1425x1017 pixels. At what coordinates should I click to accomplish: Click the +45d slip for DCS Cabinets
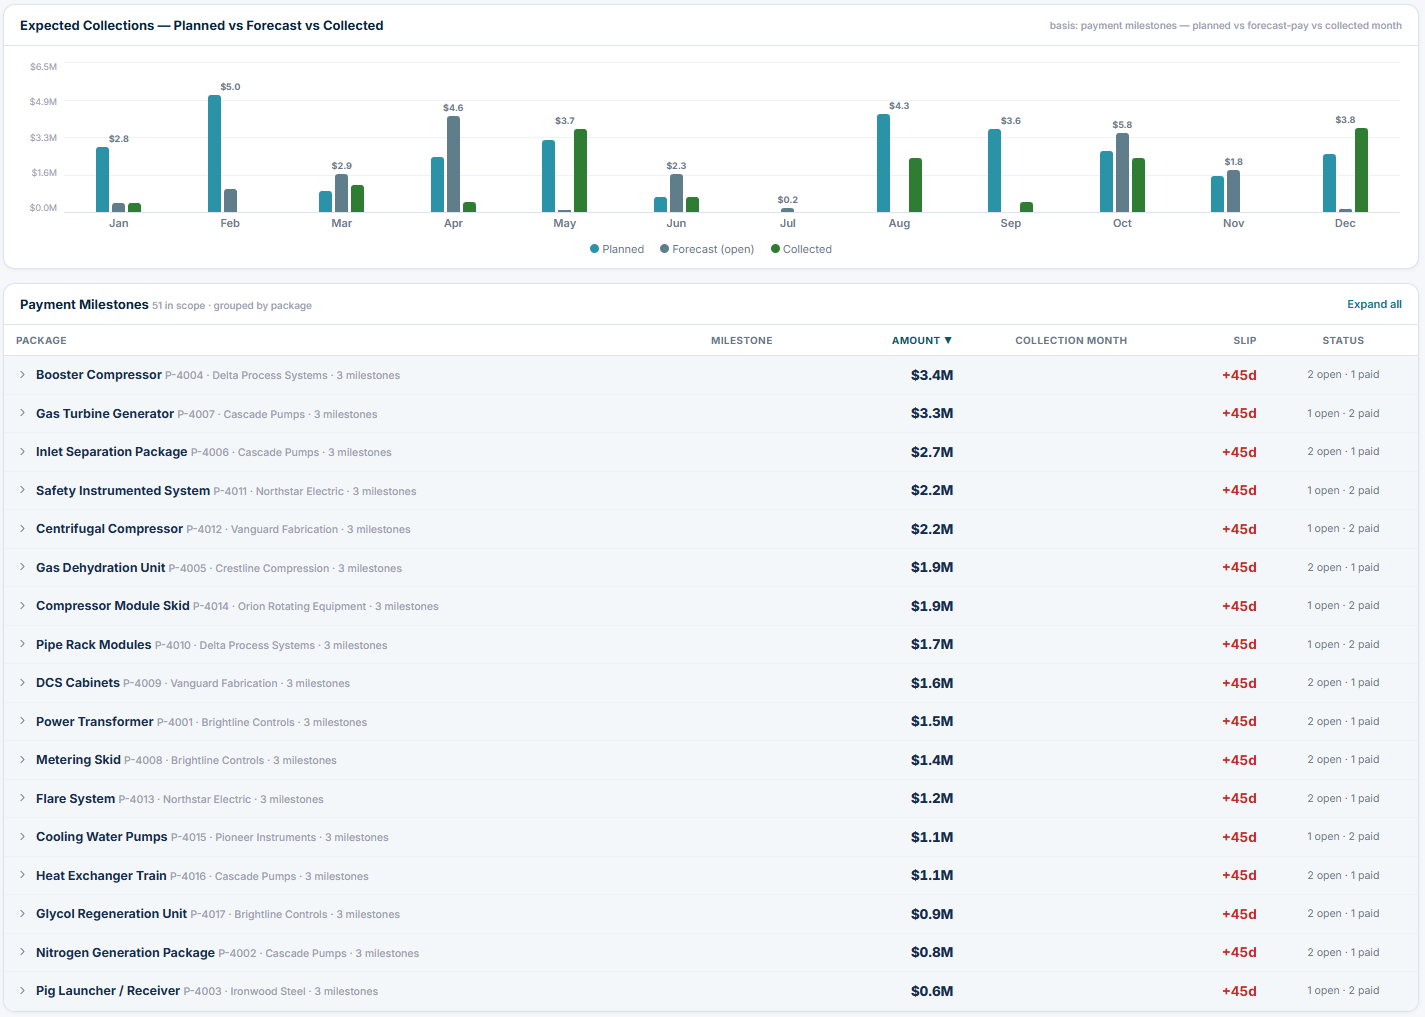tap(1239, 683)
